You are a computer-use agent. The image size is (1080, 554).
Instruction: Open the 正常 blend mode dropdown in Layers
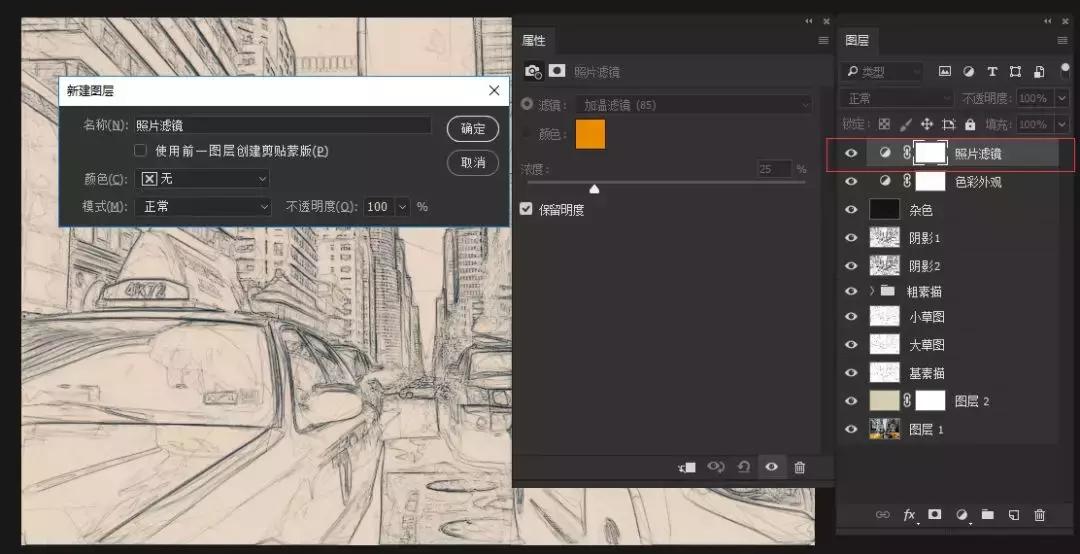[896, 99]
